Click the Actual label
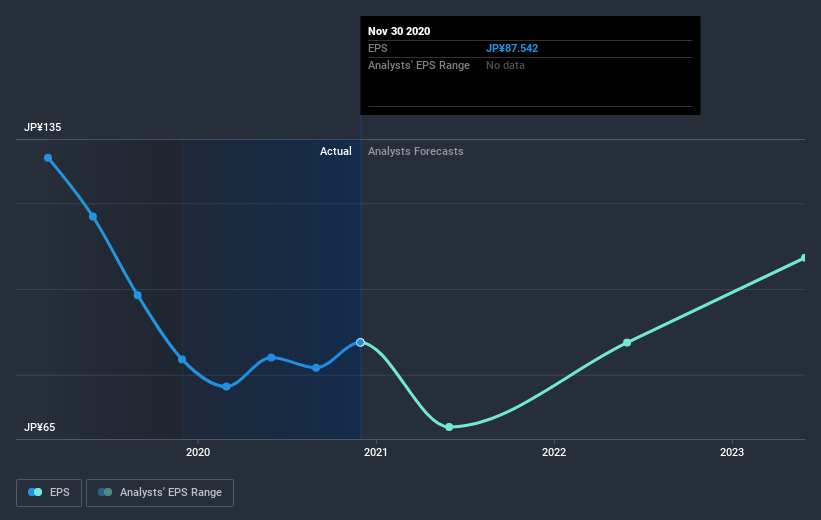 tap(336, 151)
